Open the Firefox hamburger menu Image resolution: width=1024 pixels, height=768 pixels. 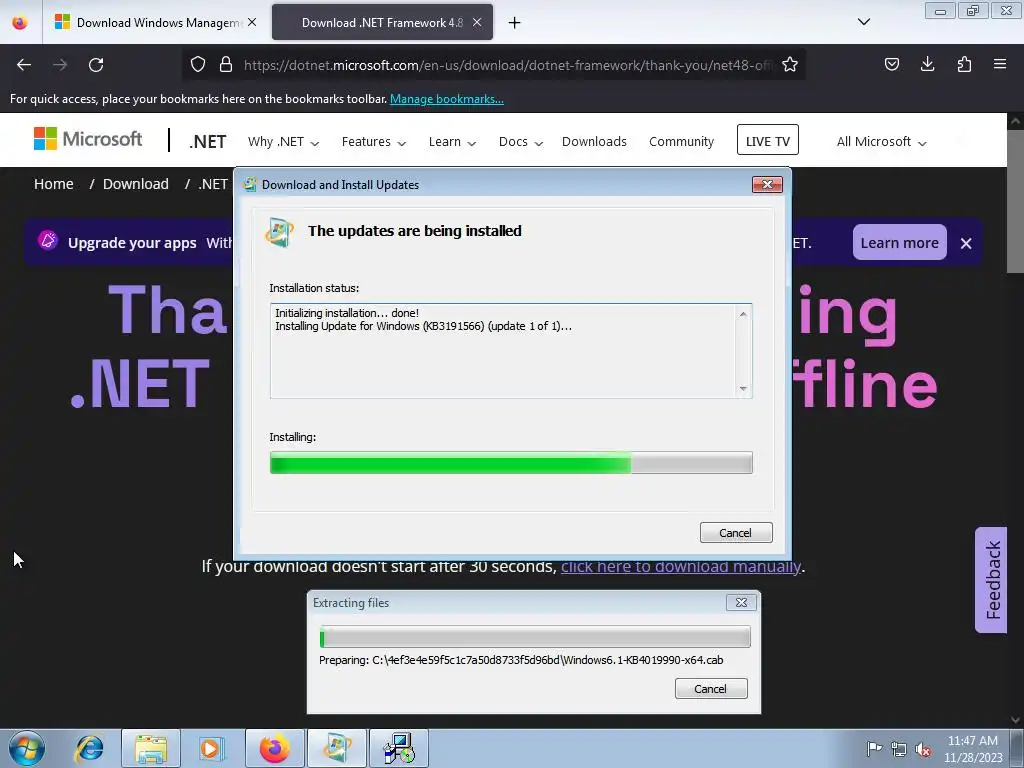(1000, 64)
